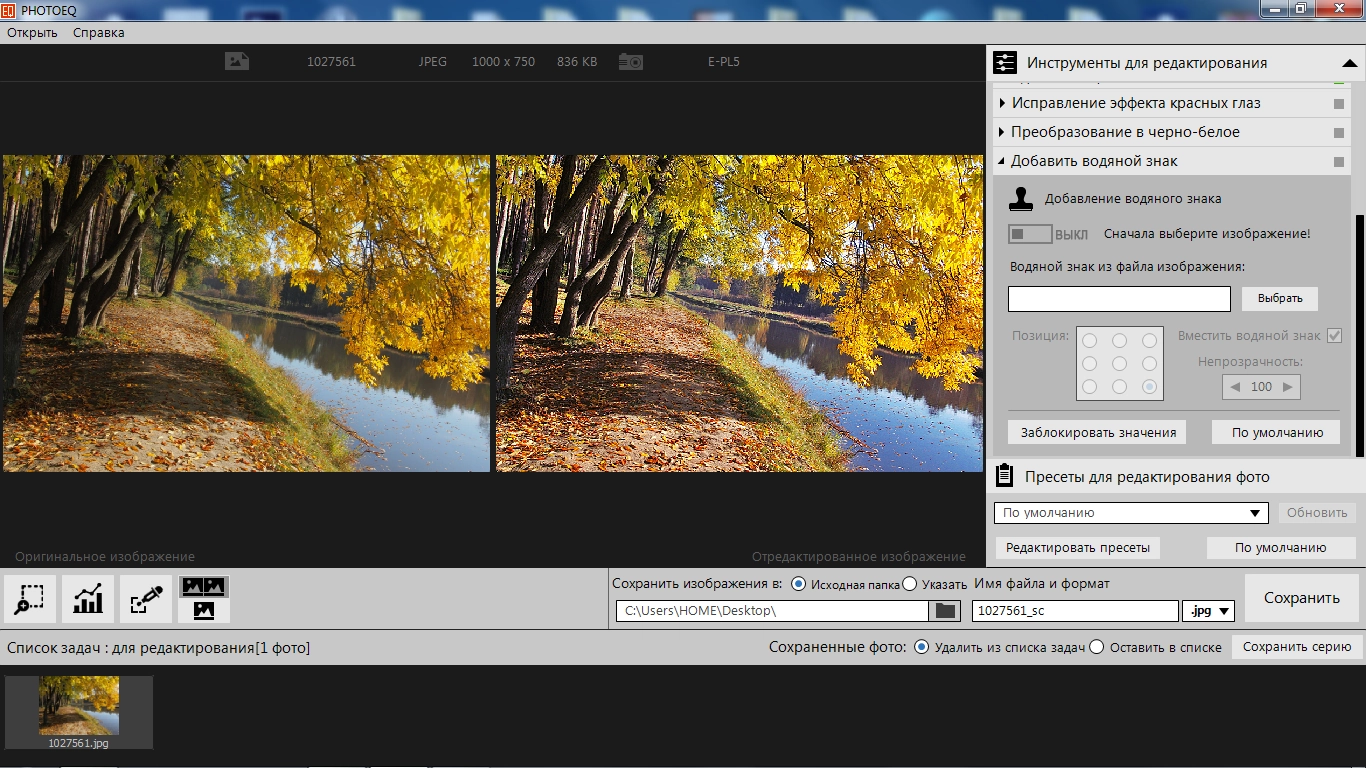Select top-left watermark position radio

1090,341
